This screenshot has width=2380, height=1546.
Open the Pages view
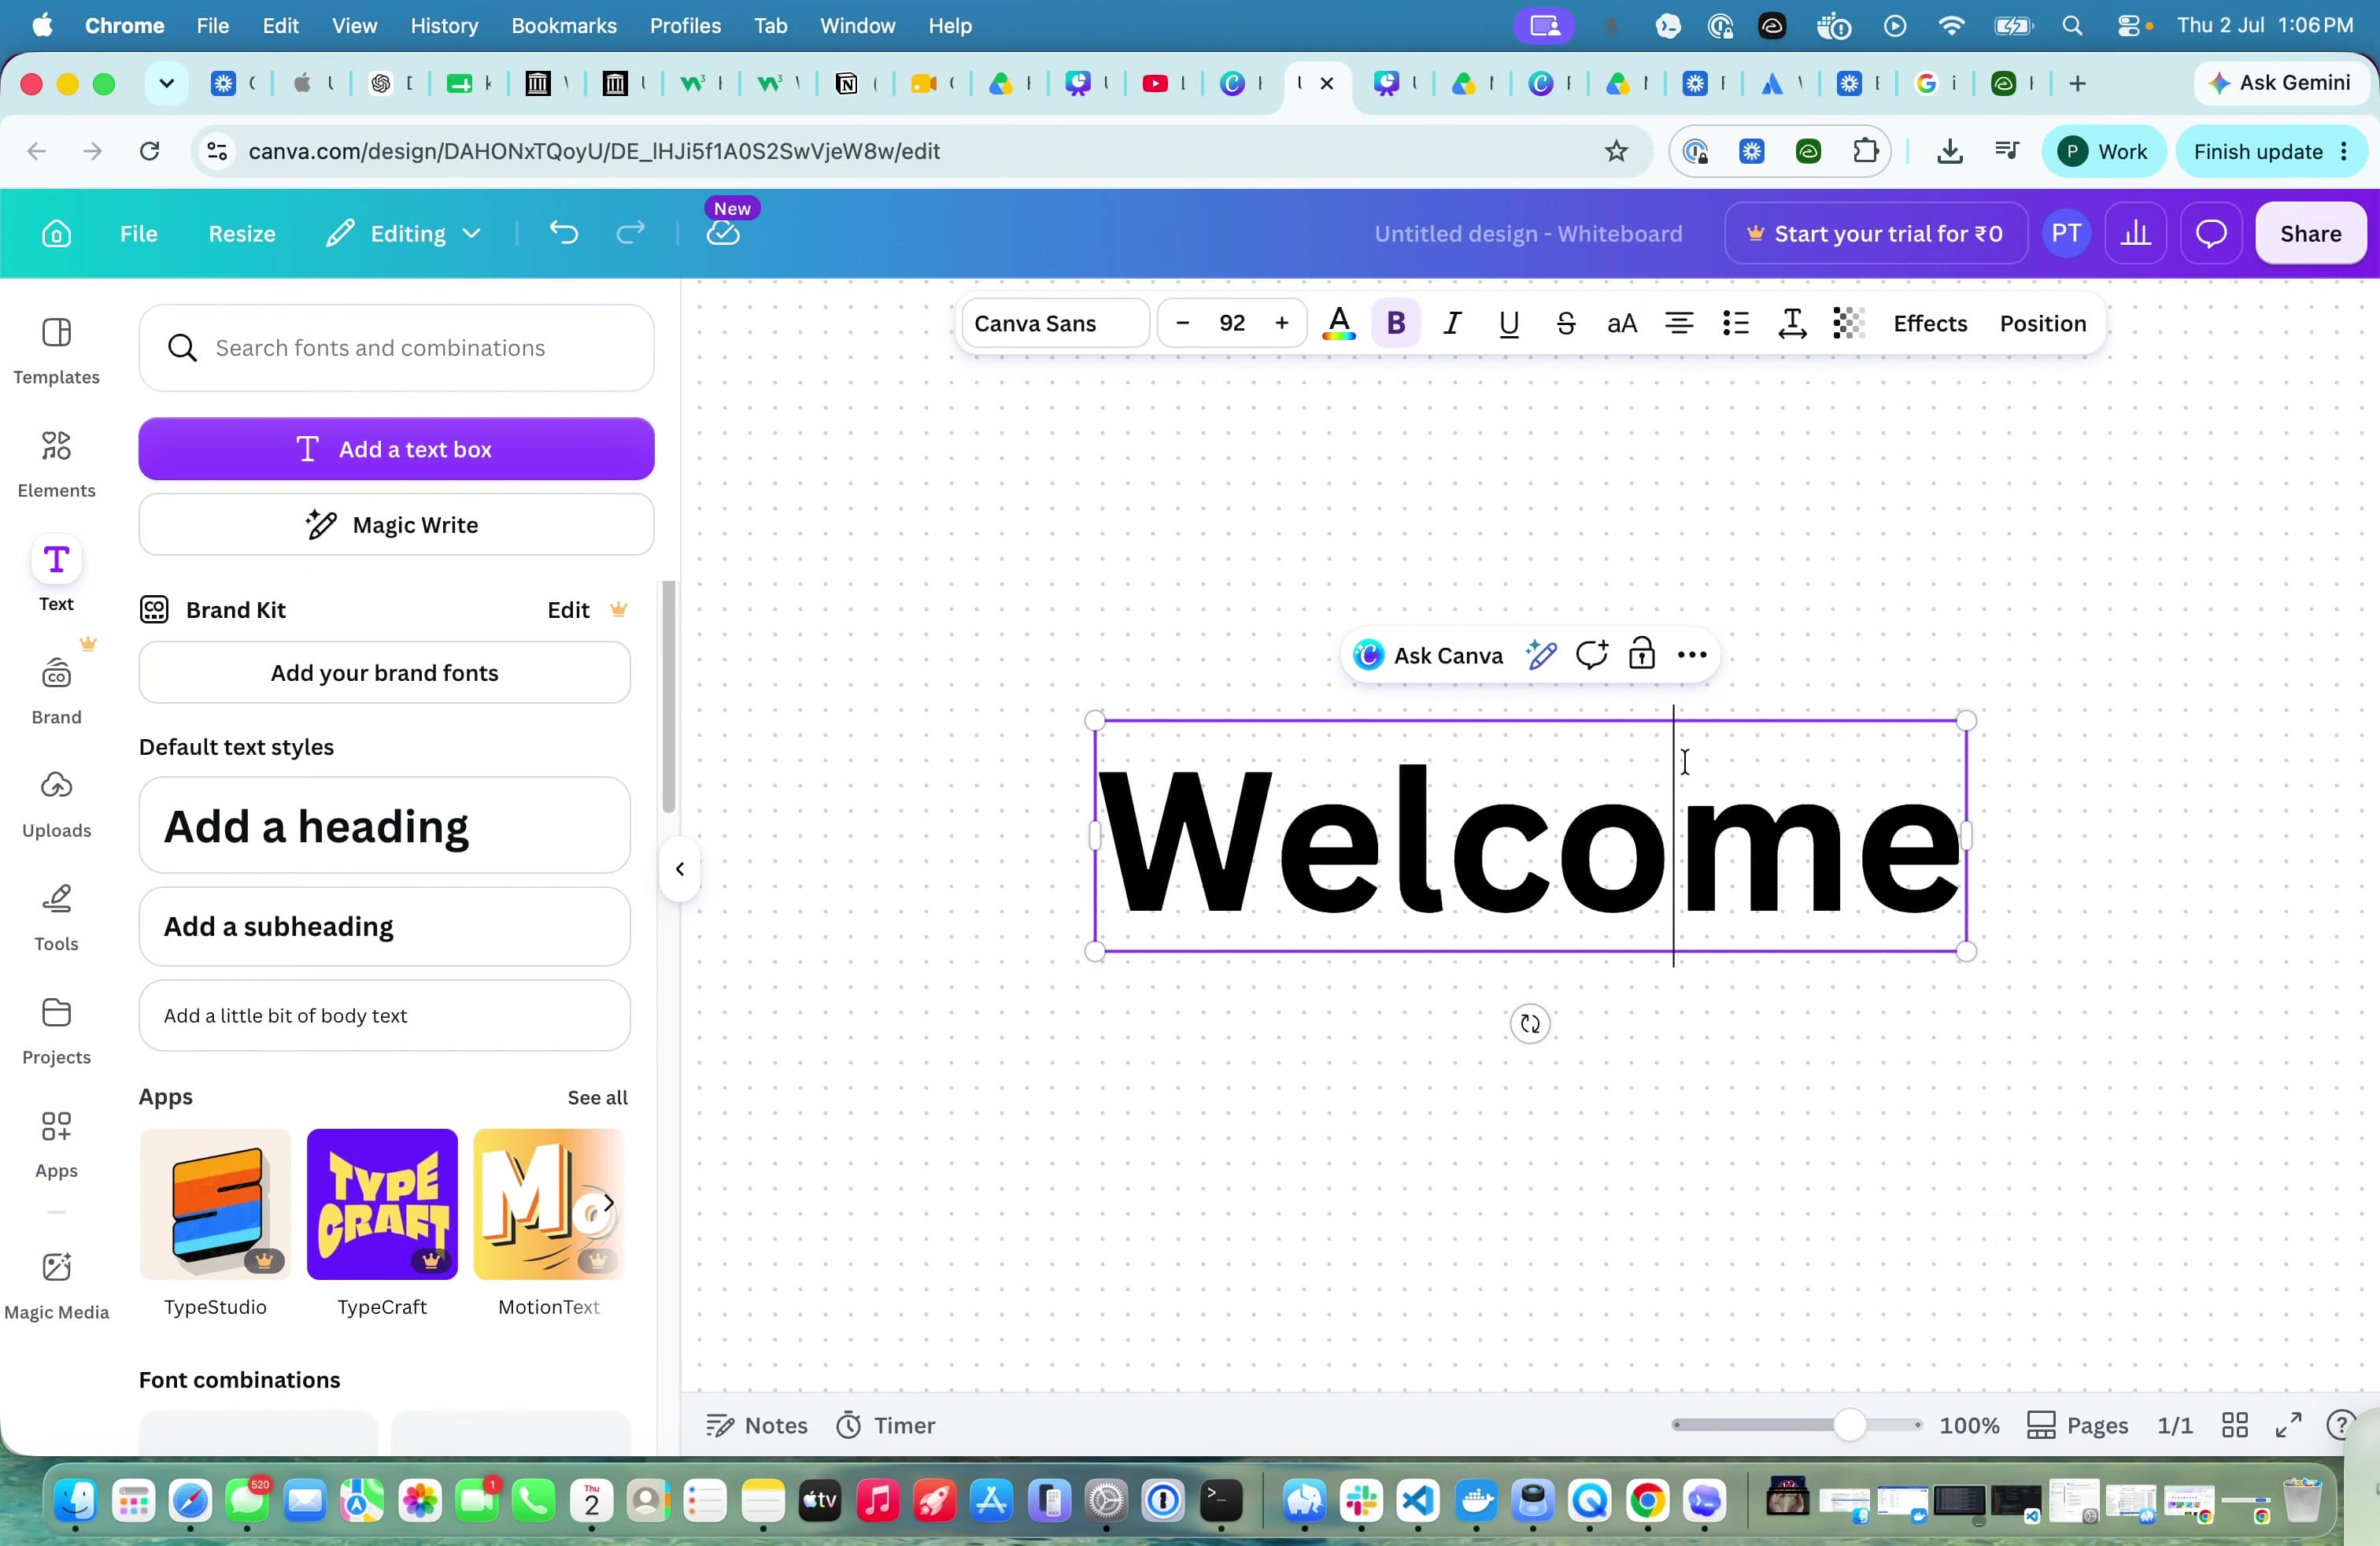[x=2076, y=1425]
